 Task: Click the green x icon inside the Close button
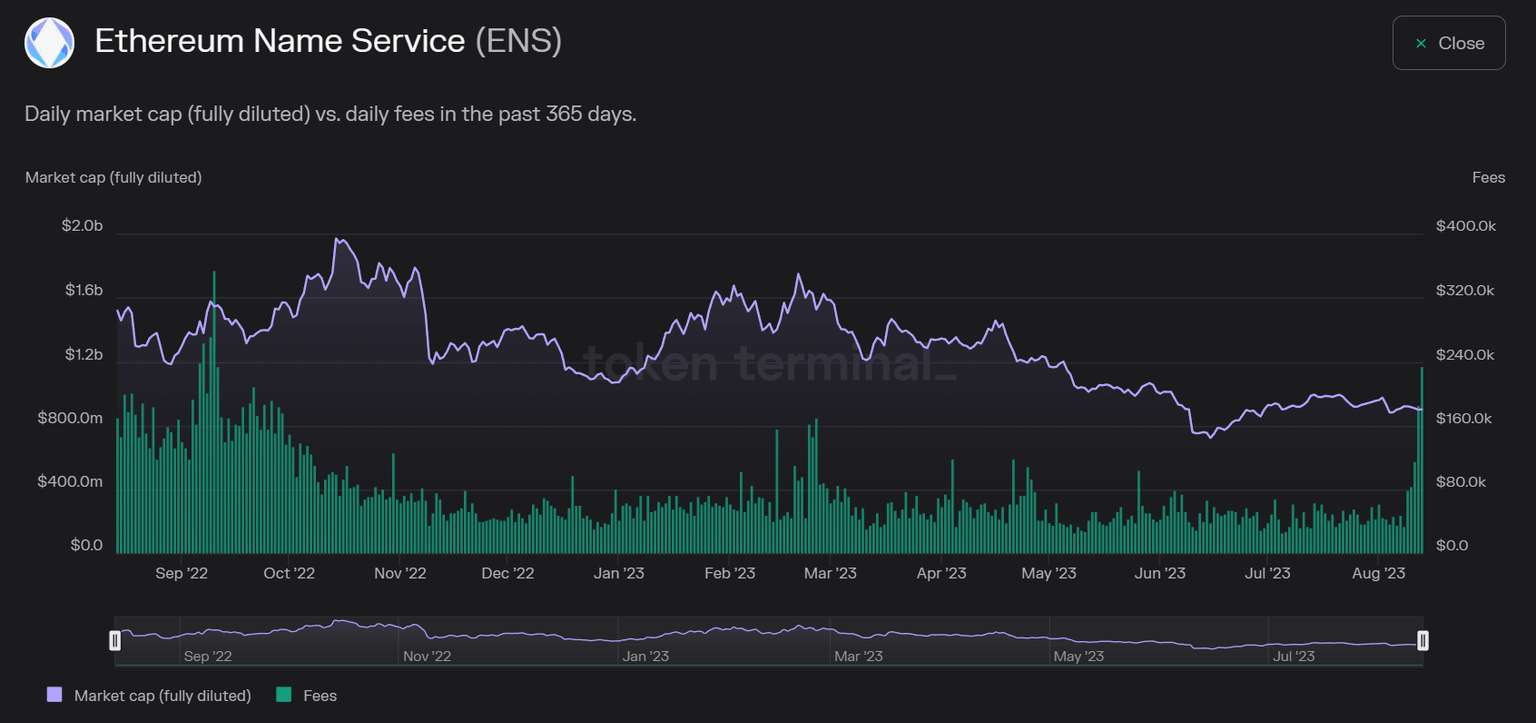(x=1420, y=43)
